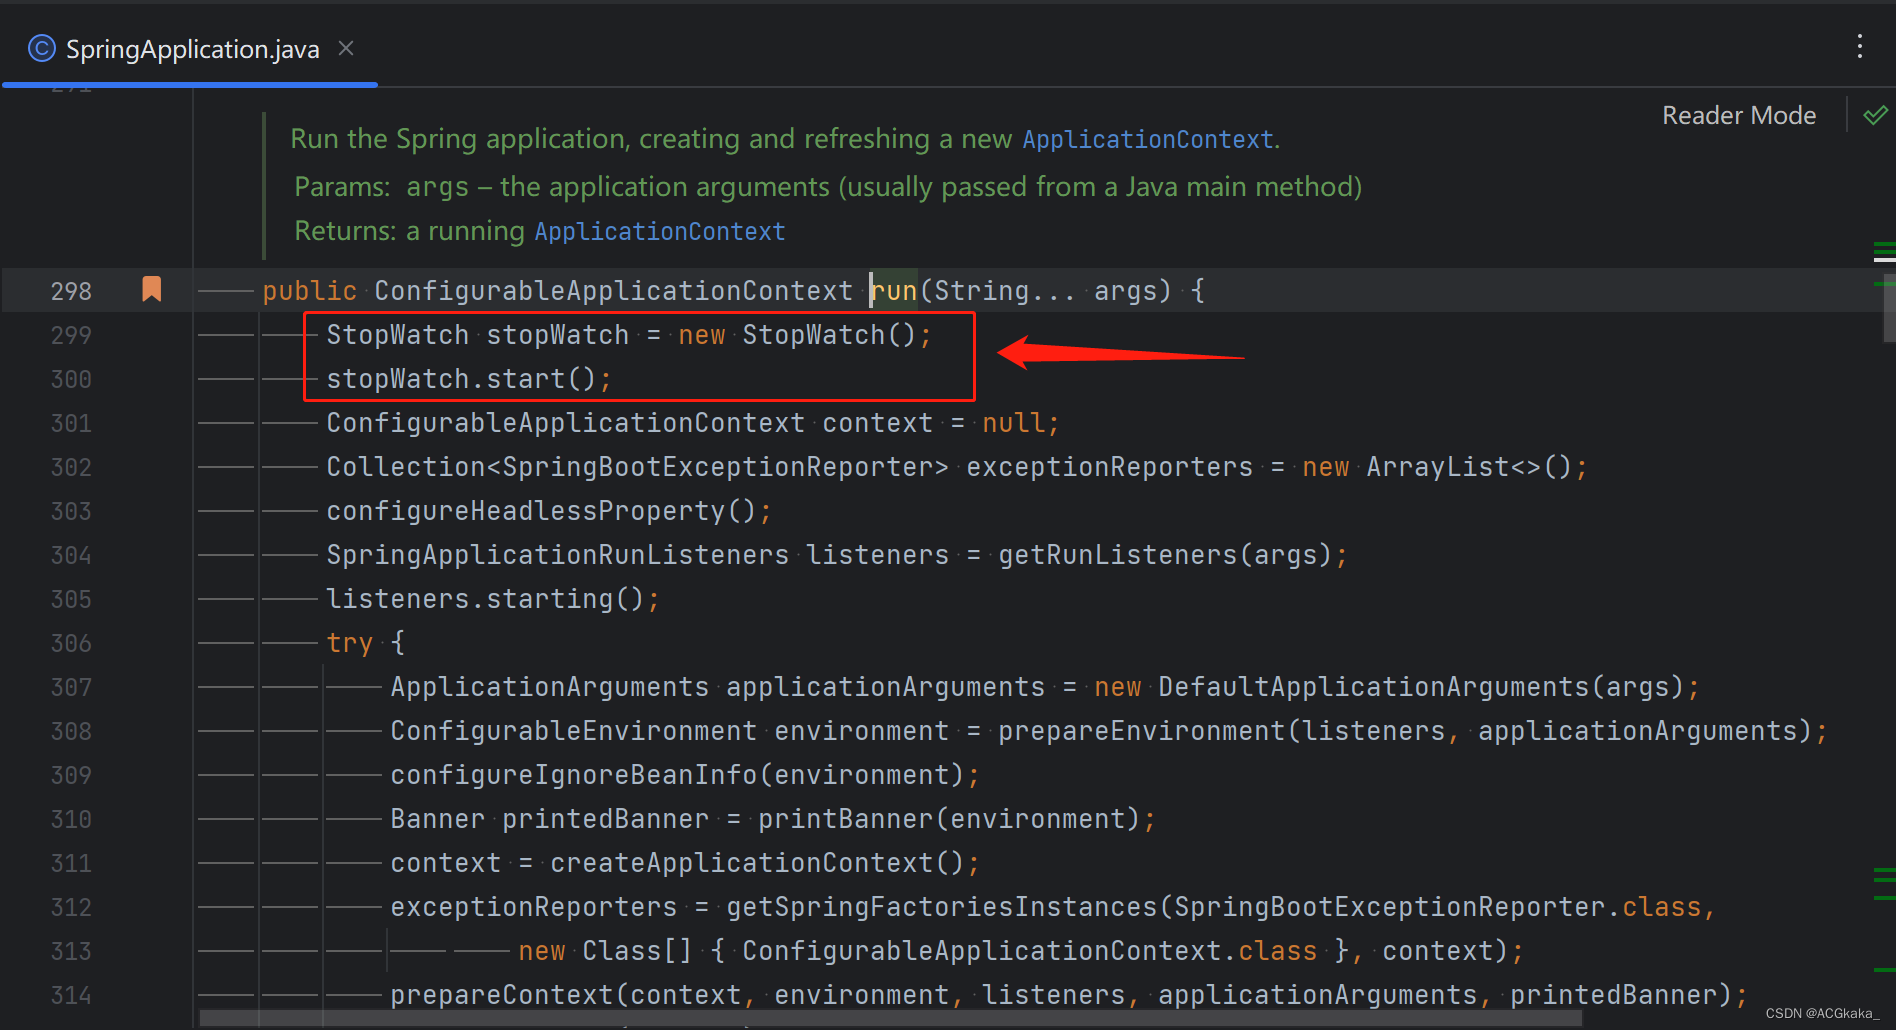Click configureHeadlessProperty() call
The image size is (1896, 1030).
click(541, 511)
